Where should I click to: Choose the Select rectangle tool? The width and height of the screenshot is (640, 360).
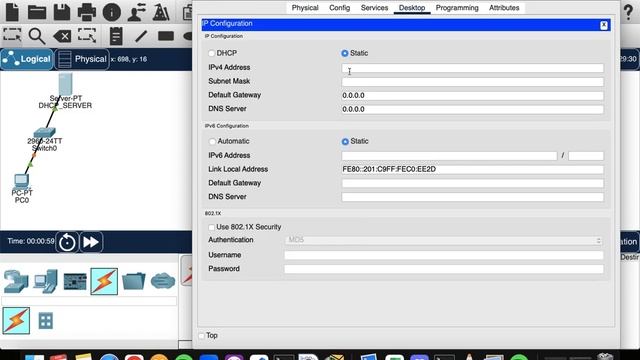(12, 36)
